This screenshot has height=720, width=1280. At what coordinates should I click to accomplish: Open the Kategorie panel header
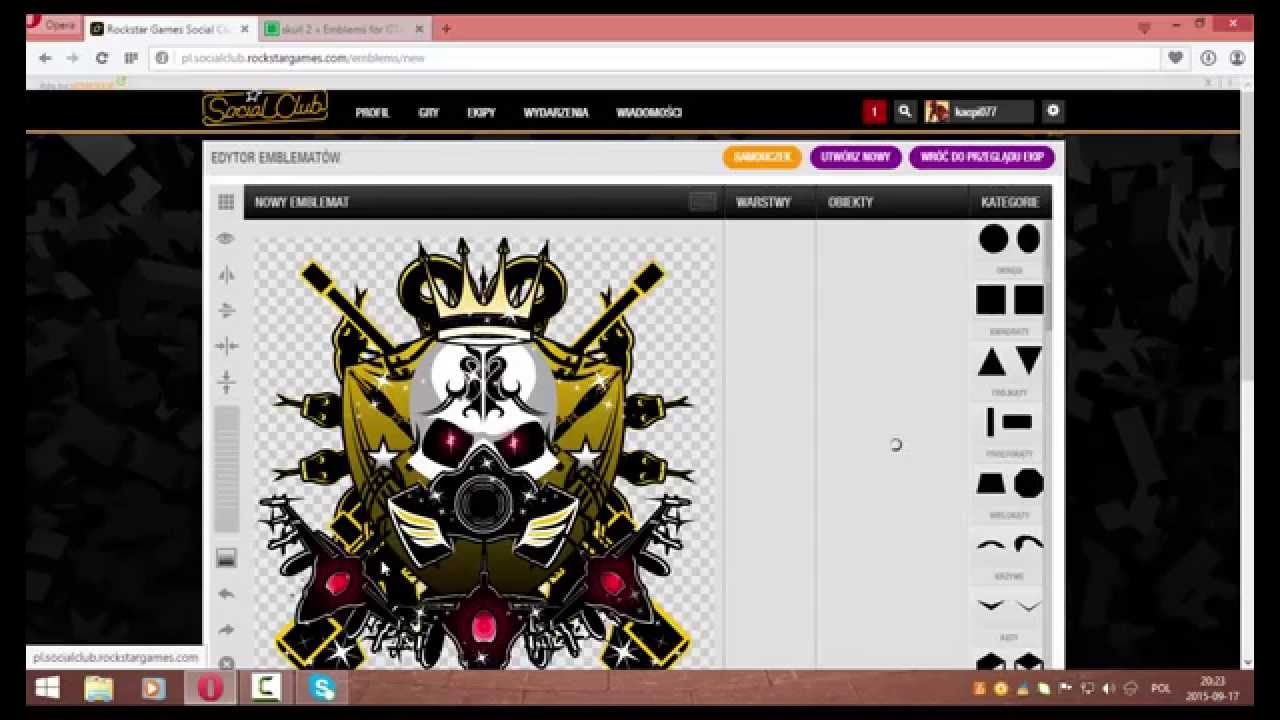point(1010,202)
